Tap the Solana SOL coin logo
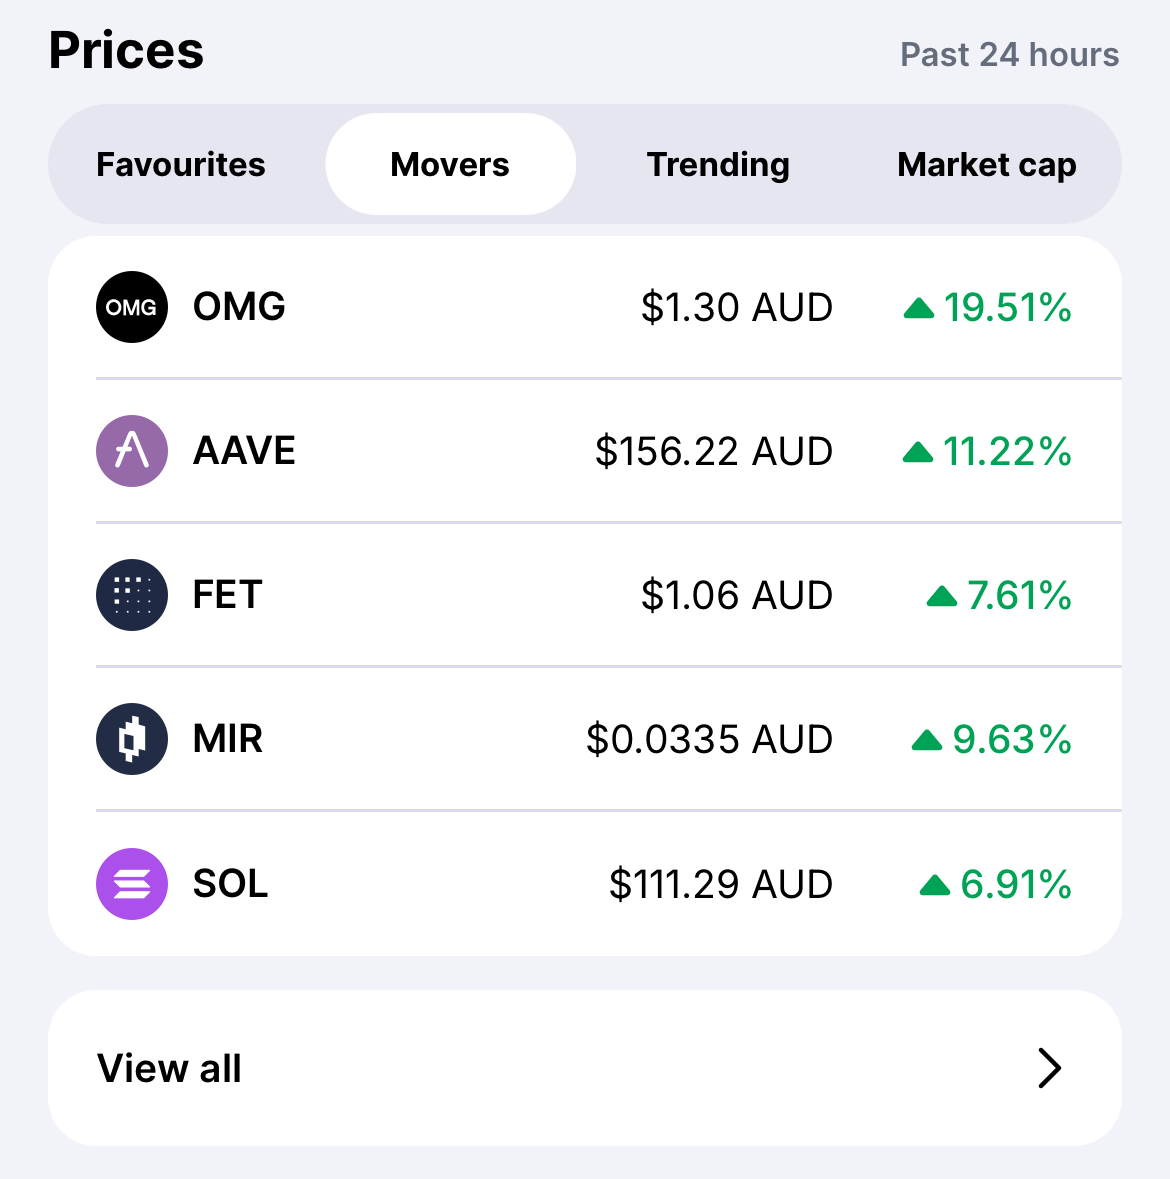Viewport: 1170px width, 1179px height. coord(132,883)
